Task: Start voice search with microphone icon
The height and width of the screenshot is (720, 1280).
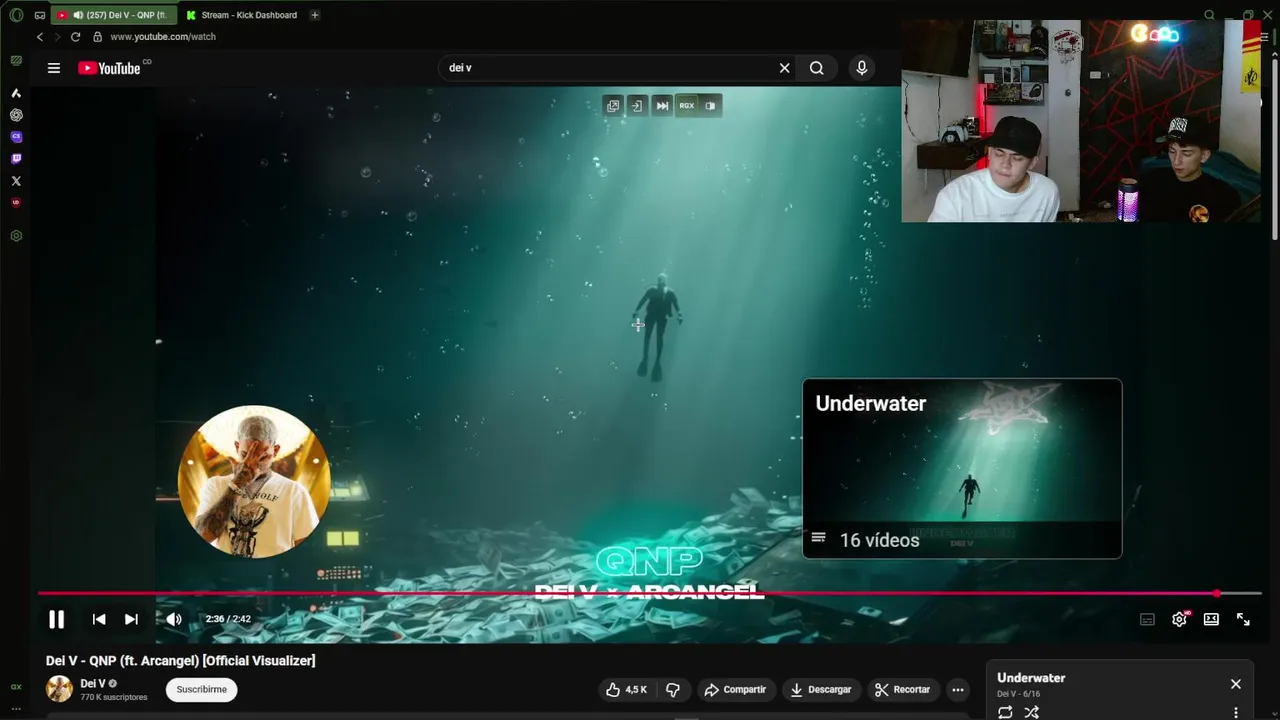Action: [862, 68]
